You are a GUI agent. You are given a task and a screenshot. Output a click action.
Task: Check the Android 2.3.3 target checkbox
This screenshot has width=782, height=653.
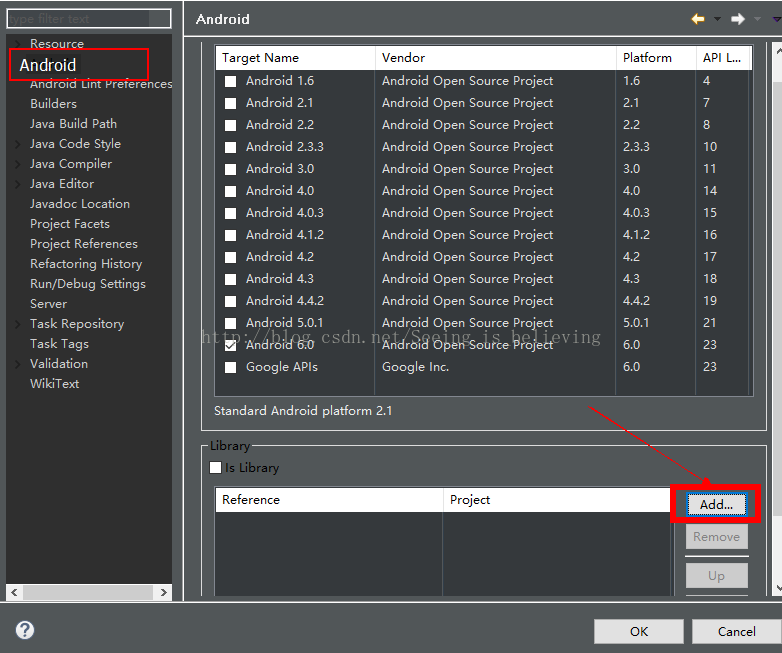pyautogui.click(x=230, y=147)
